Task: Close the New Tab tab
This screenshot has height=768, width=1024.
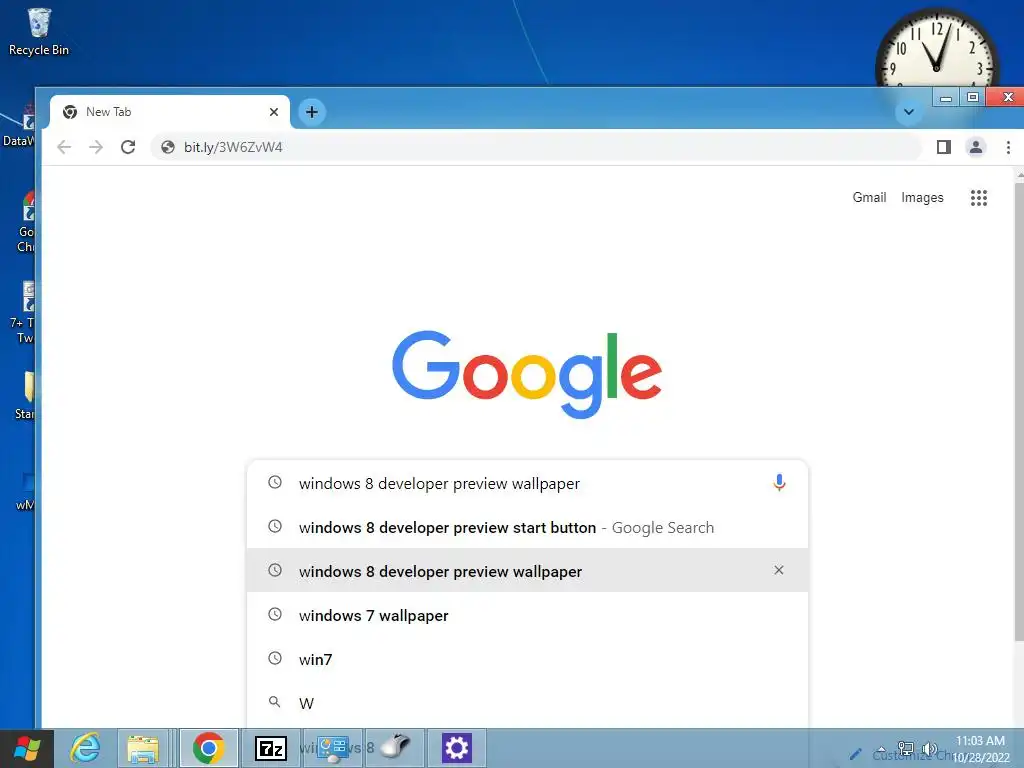Action: point(274,112)
